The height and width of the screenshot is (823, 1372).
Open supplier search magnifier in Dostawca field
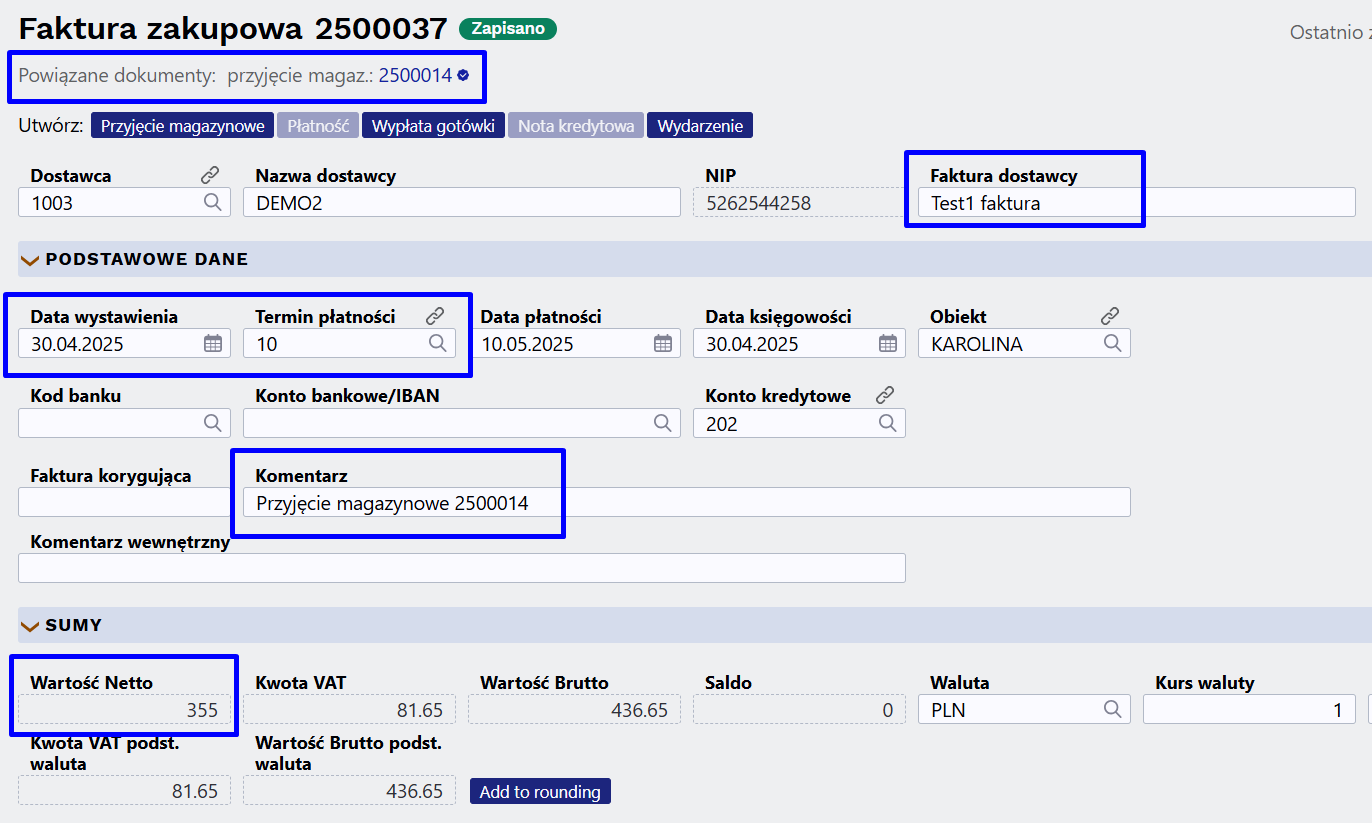(x=213, y=202)
